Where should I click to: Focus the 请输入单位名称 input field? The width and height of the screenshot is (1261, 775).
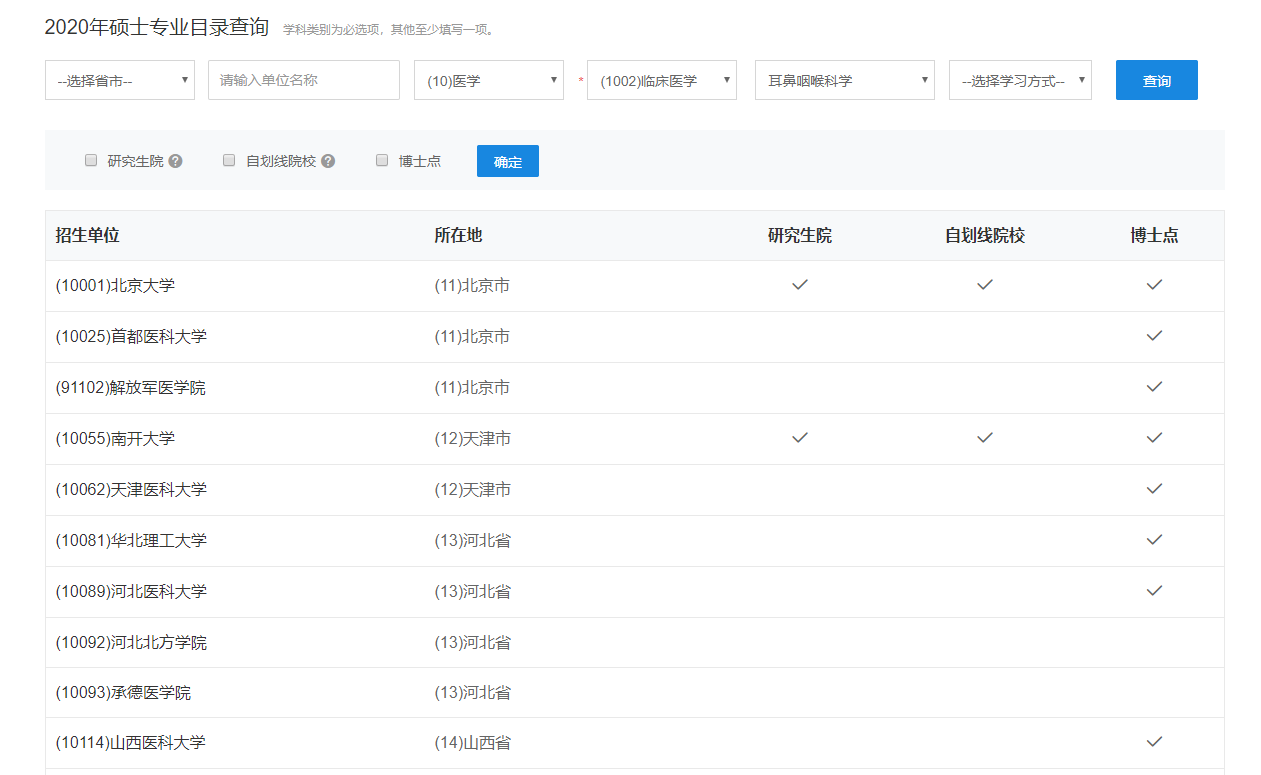[304, 80]
